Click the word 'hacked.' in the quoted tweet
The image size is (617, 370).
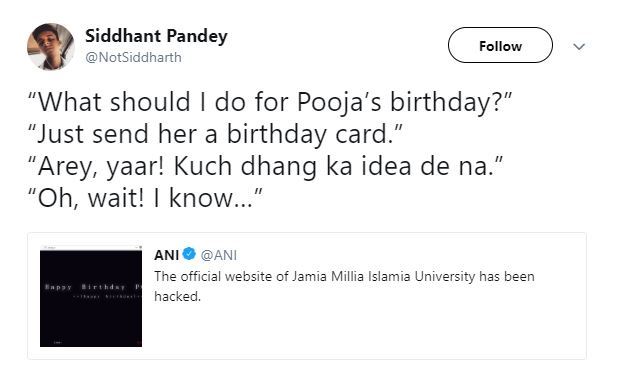coord(177,296)
